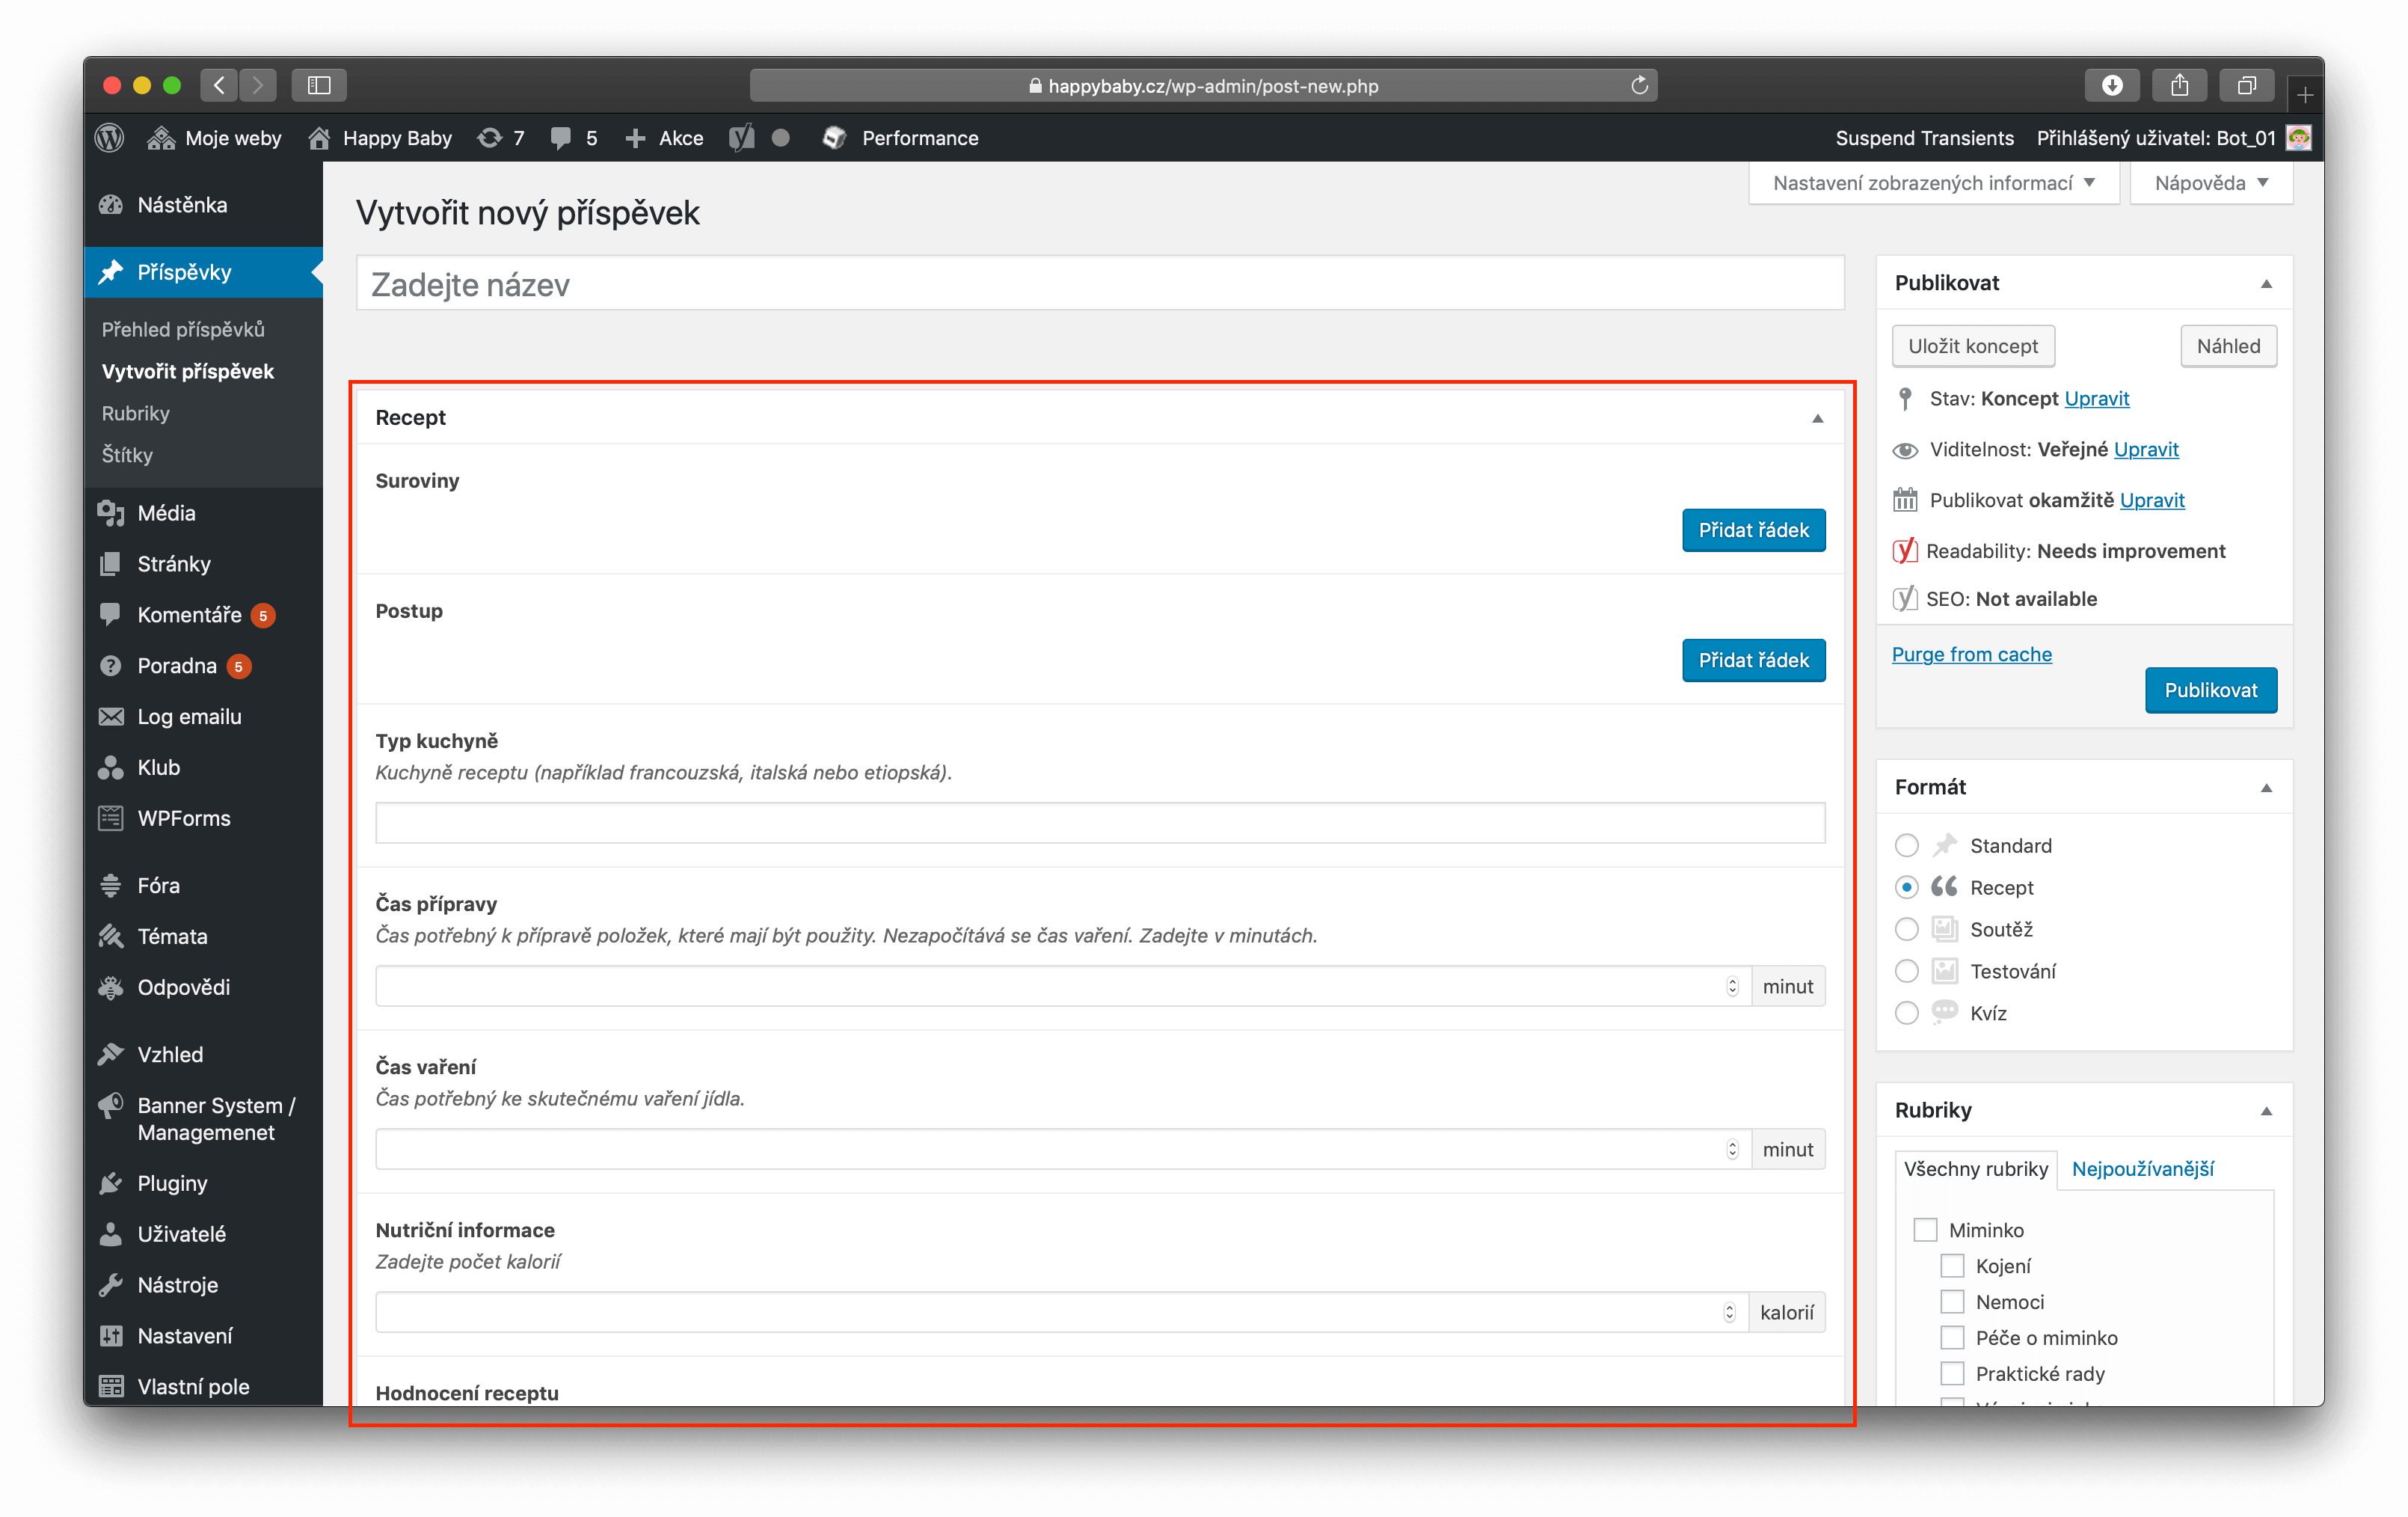Click the Čas přípravy number stepper

[x=1732, y=987]
